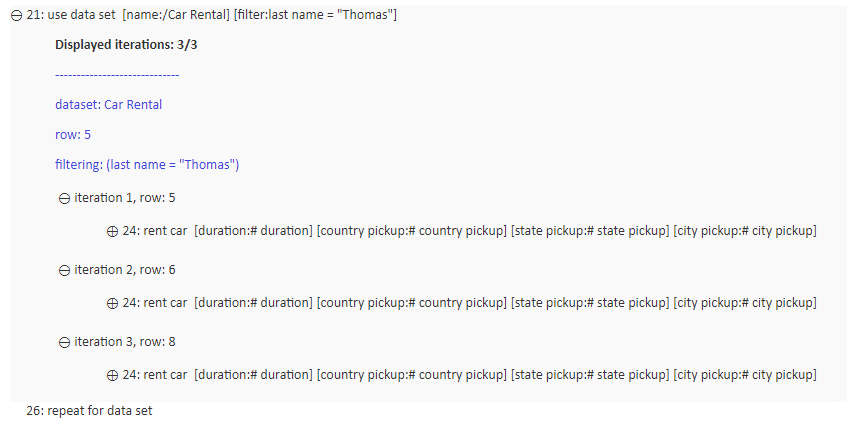Collapse iteration 1, row 5

pos(64,199)
